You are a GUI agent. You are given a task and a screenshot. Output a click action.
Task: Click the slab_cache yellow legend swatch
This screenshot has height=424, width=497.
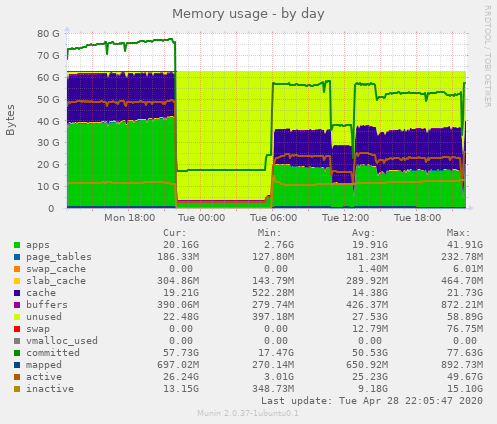[x=17, y=281]
